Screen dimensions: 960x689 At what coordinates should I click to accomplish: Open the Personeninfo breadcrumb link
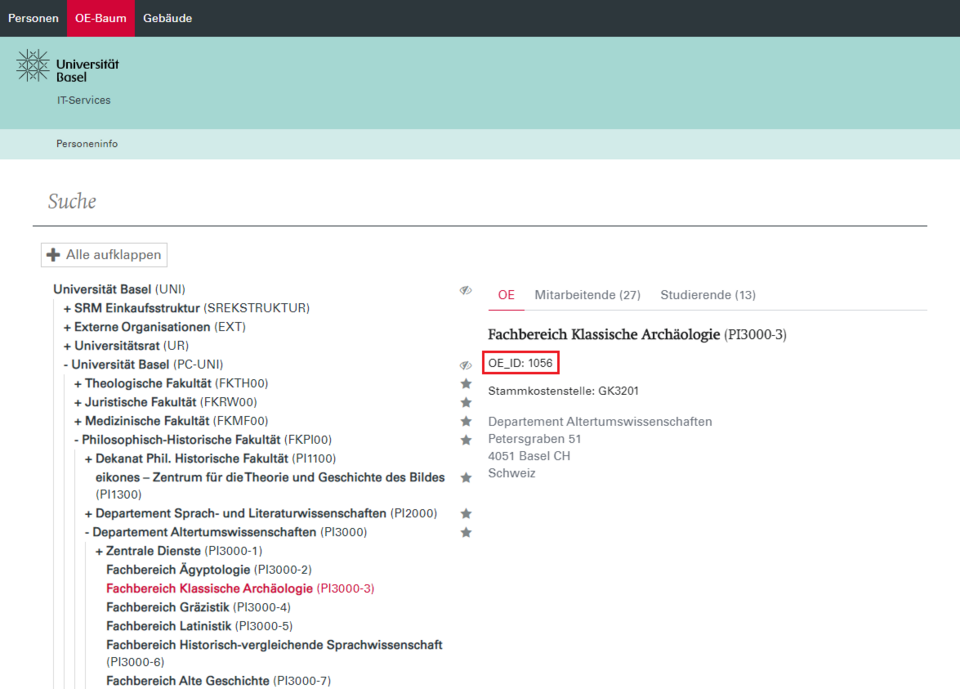coord(87,144)
